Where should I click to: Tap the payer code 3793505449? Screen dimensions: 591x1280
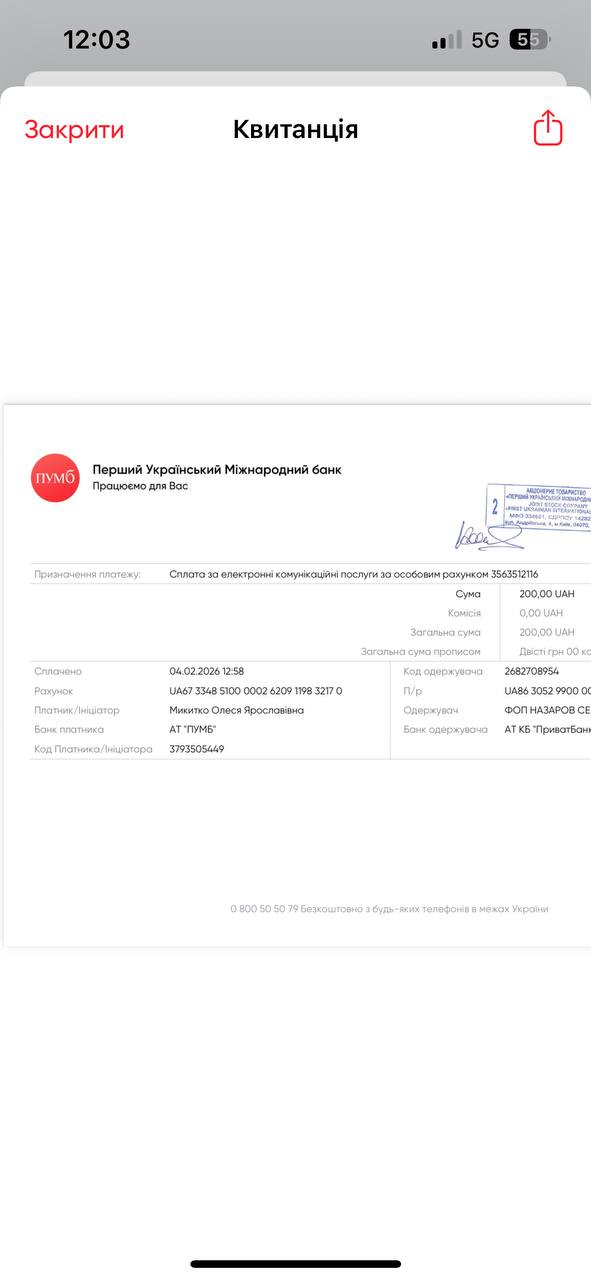coord(197,748)
